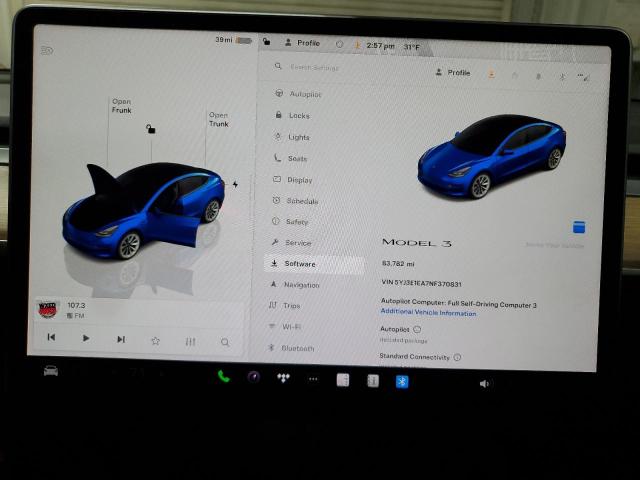Open the blue Bluetooth app in dock
The width and height of the screenshot is (640, 480).
(402, 382)
